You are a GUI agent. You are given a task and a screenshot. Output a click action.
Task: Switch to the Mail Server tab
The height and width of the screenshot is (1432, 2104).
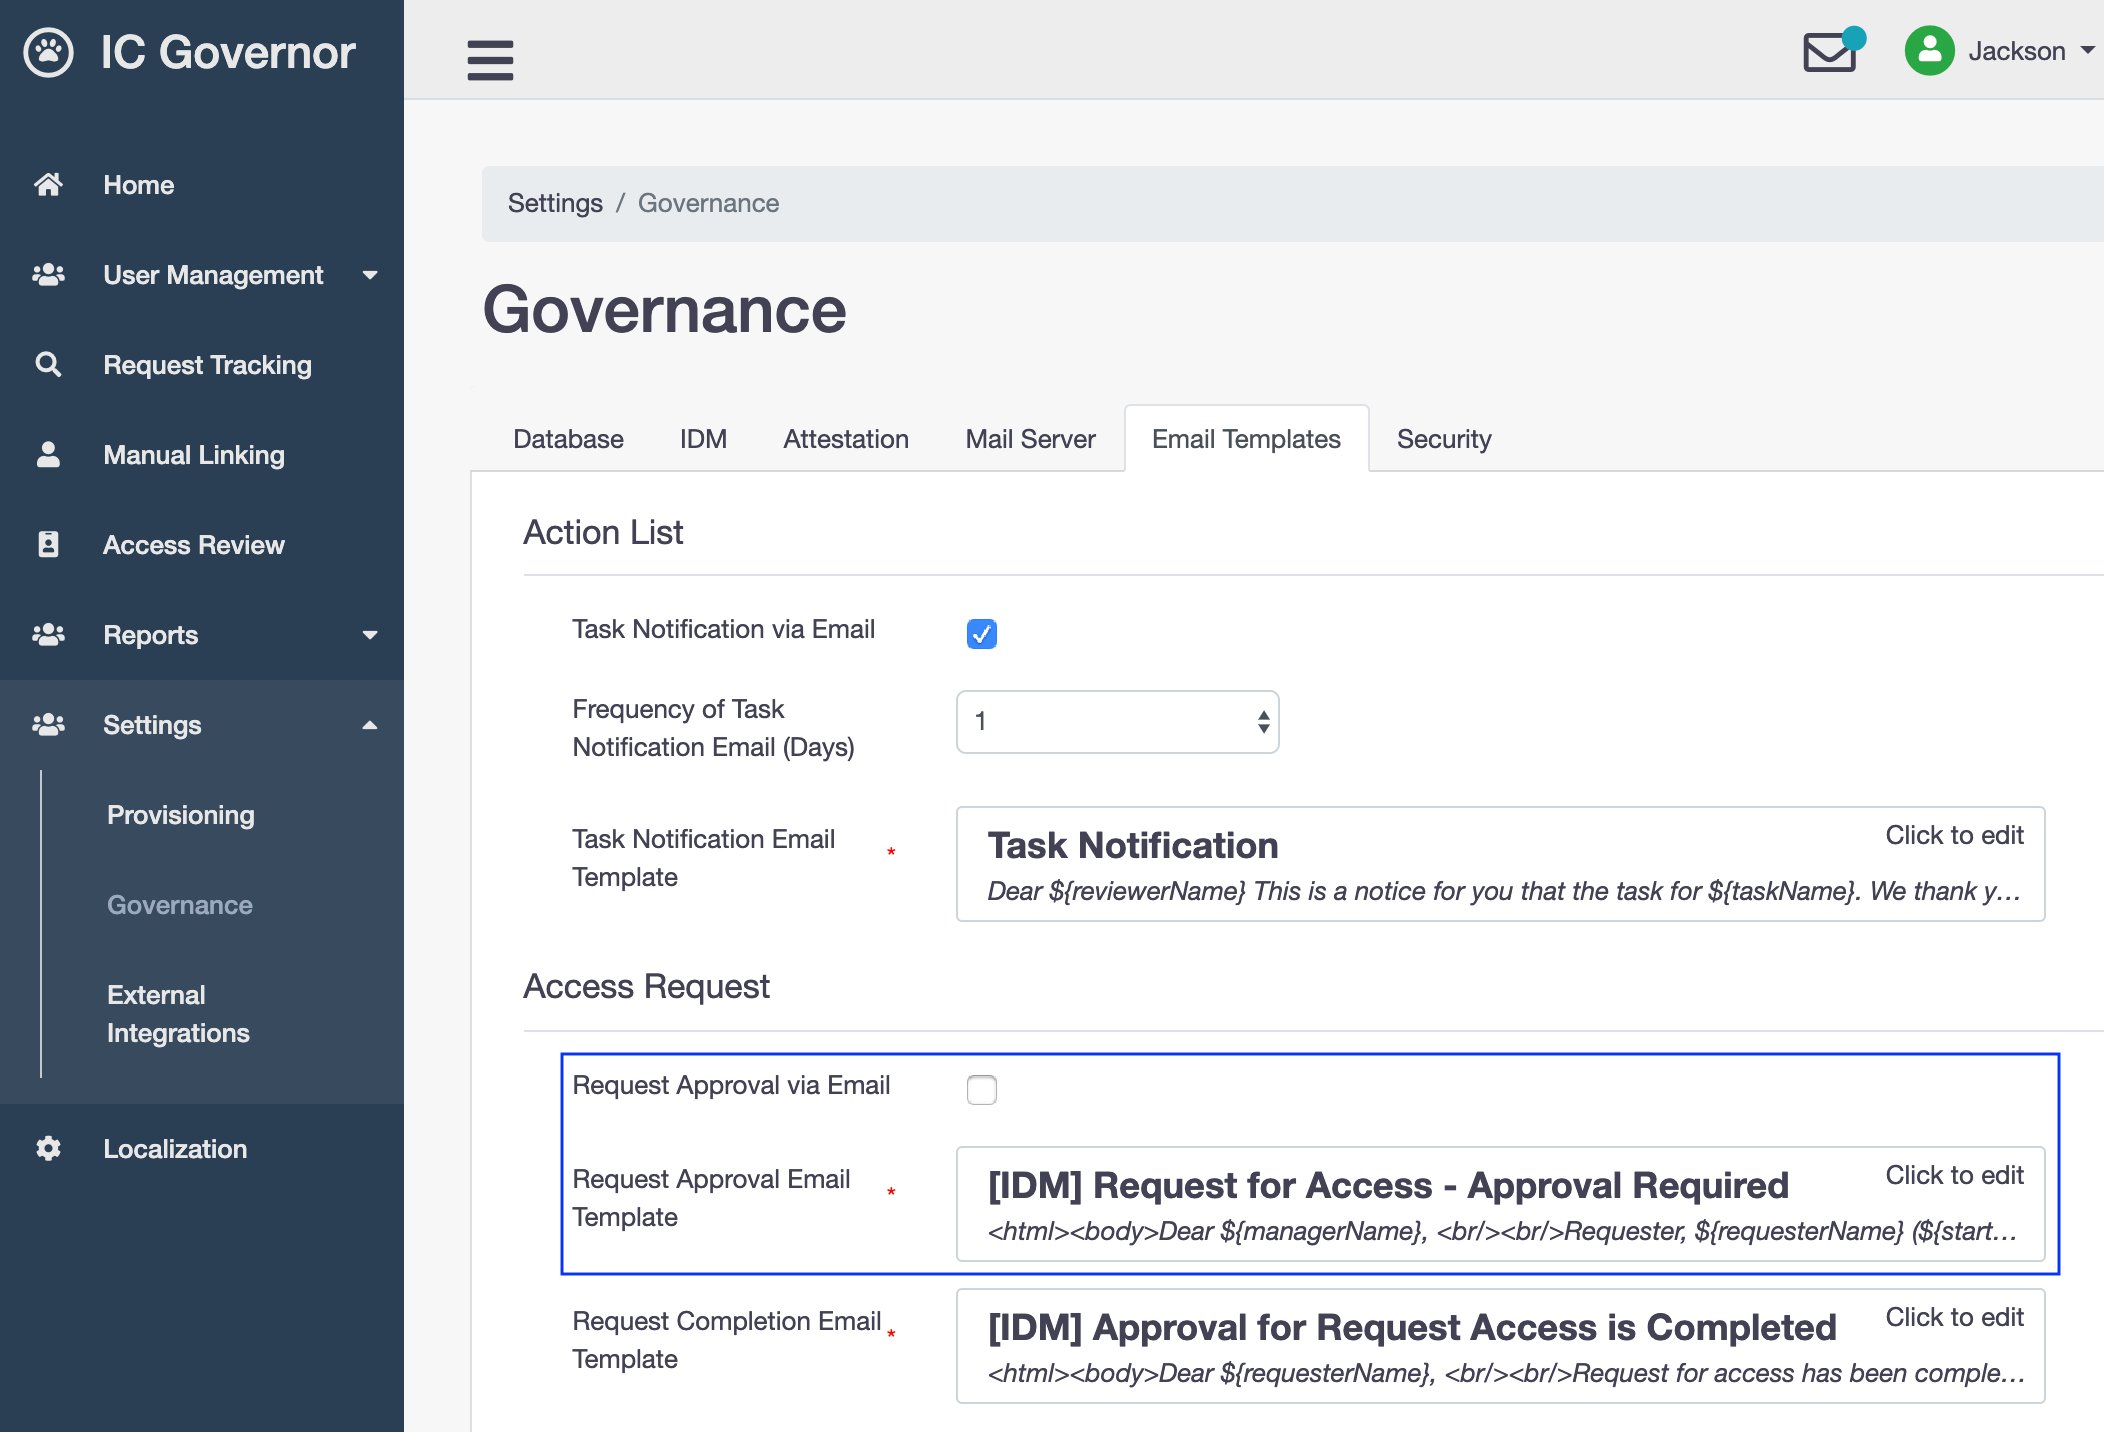click(1030, 439)
